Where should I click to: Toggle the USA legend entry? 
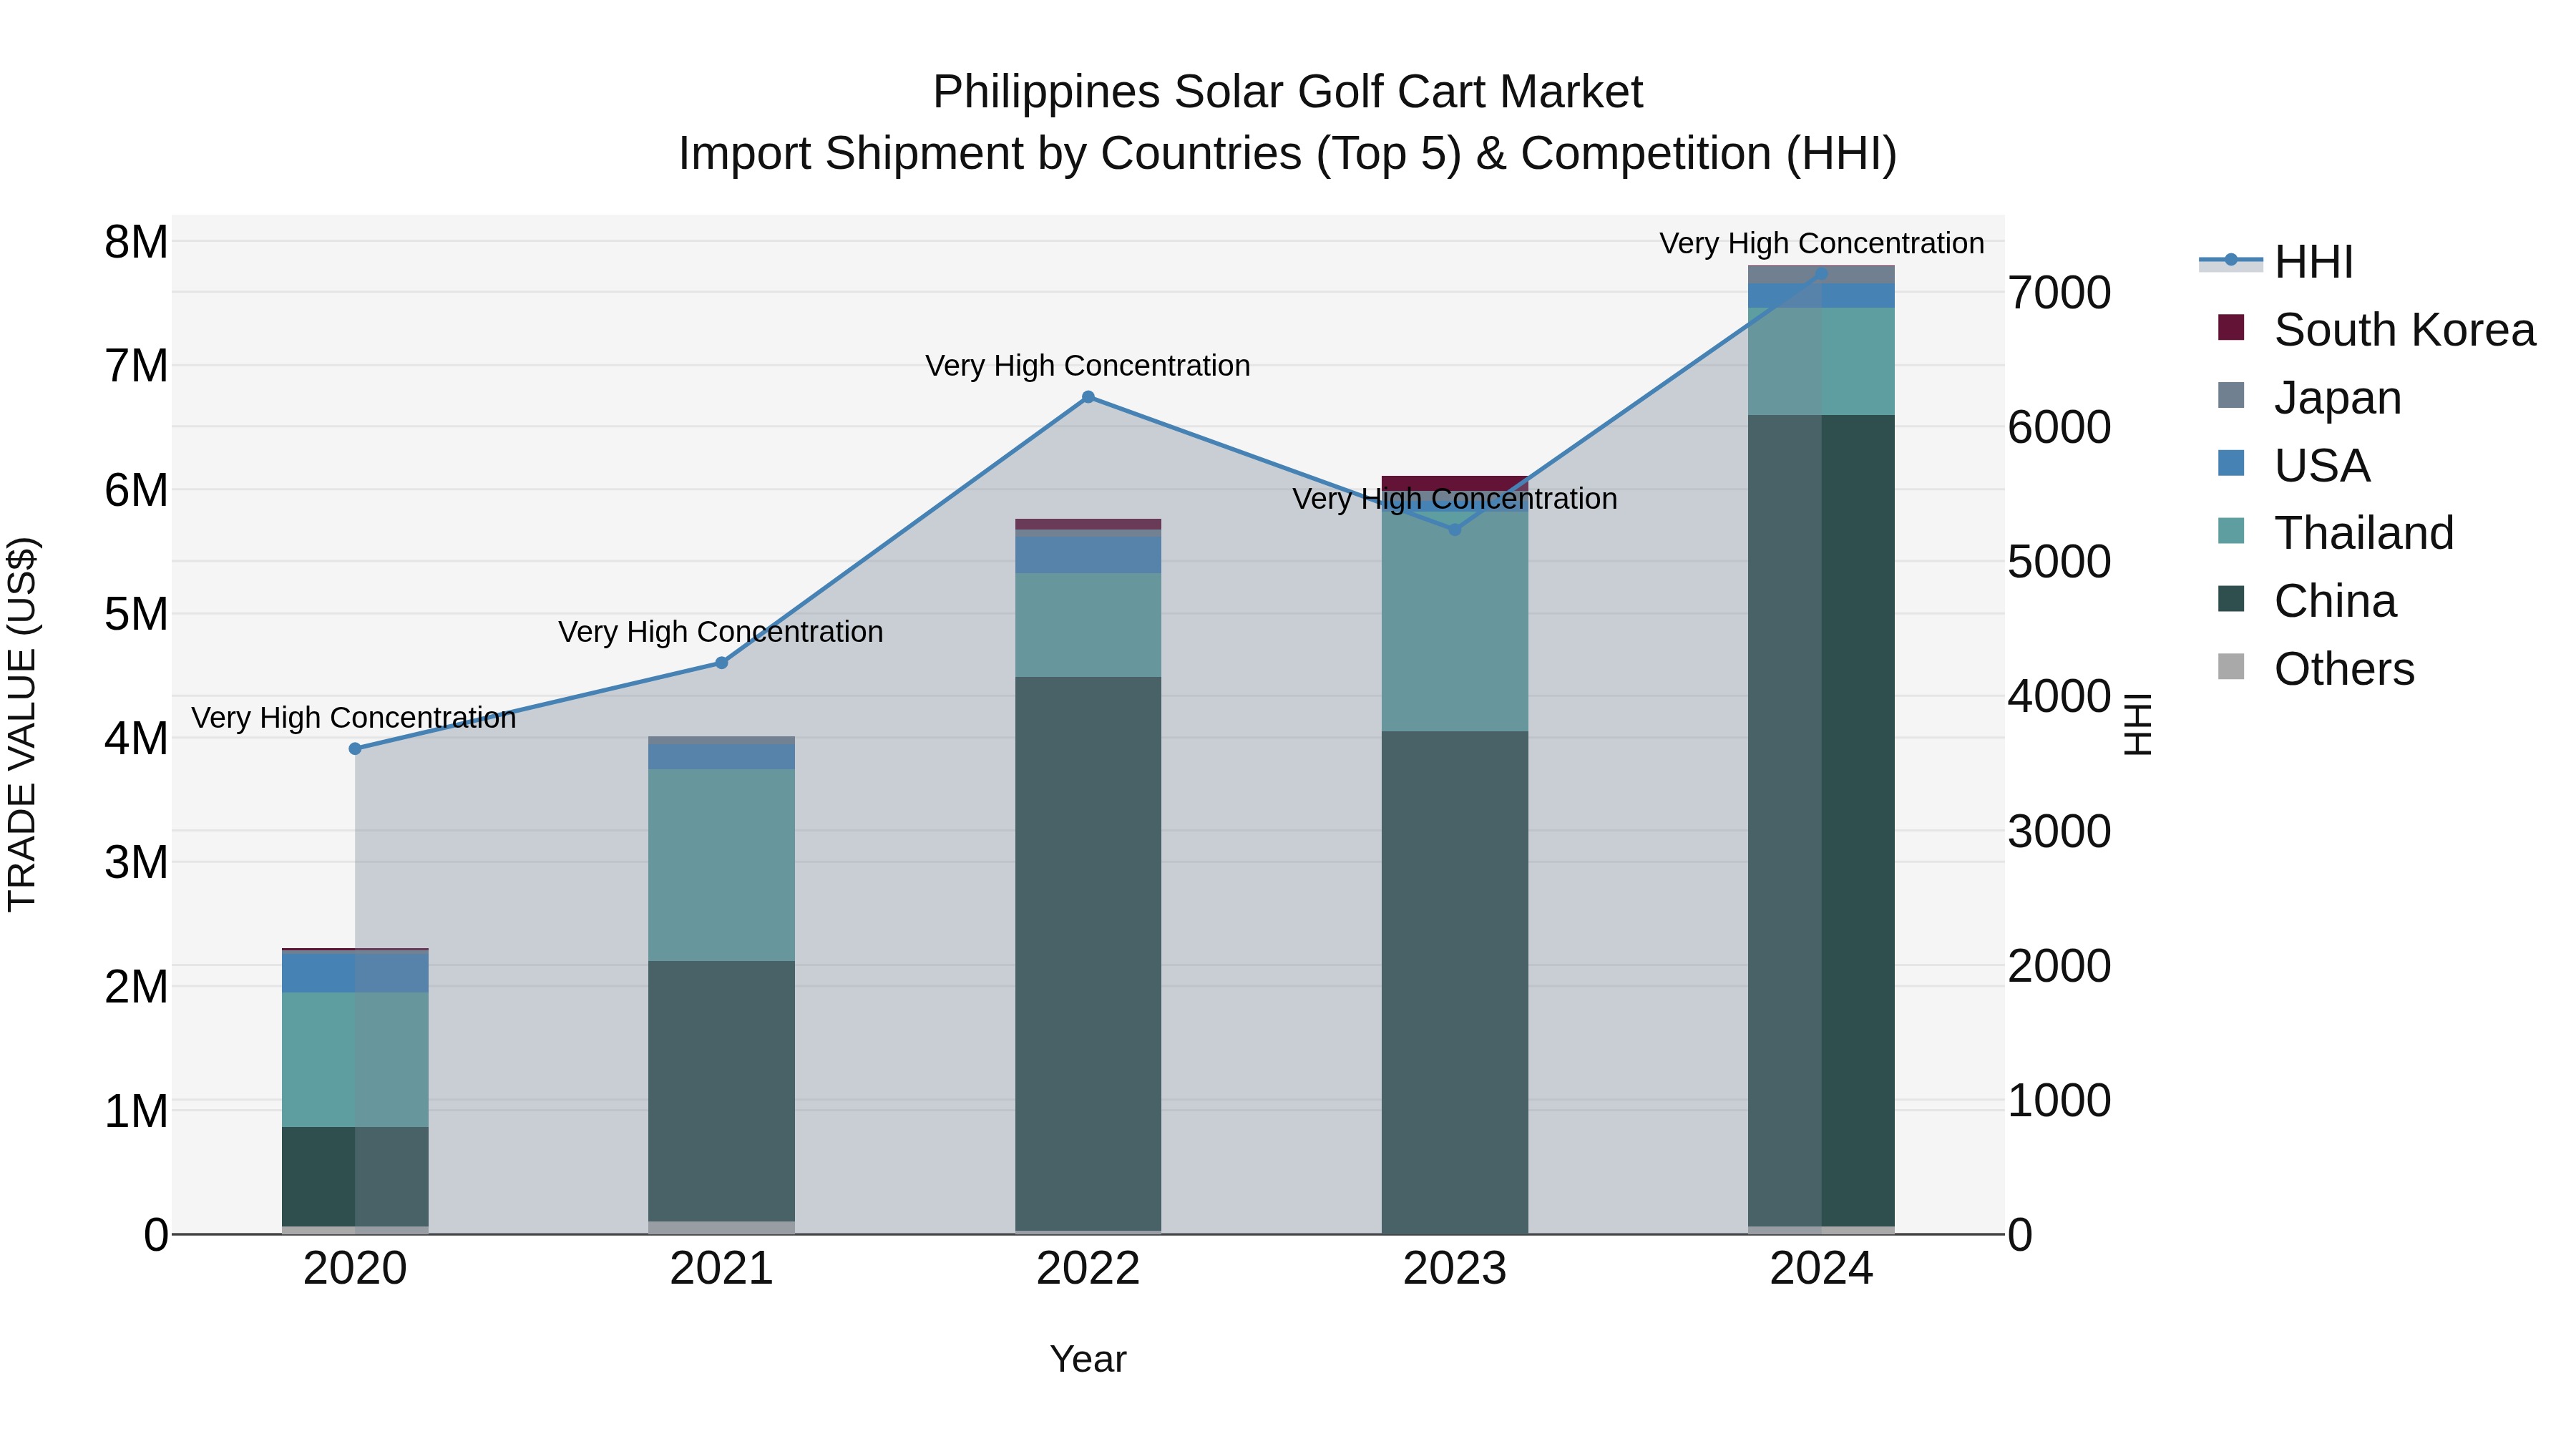(x=2293, y=465)
